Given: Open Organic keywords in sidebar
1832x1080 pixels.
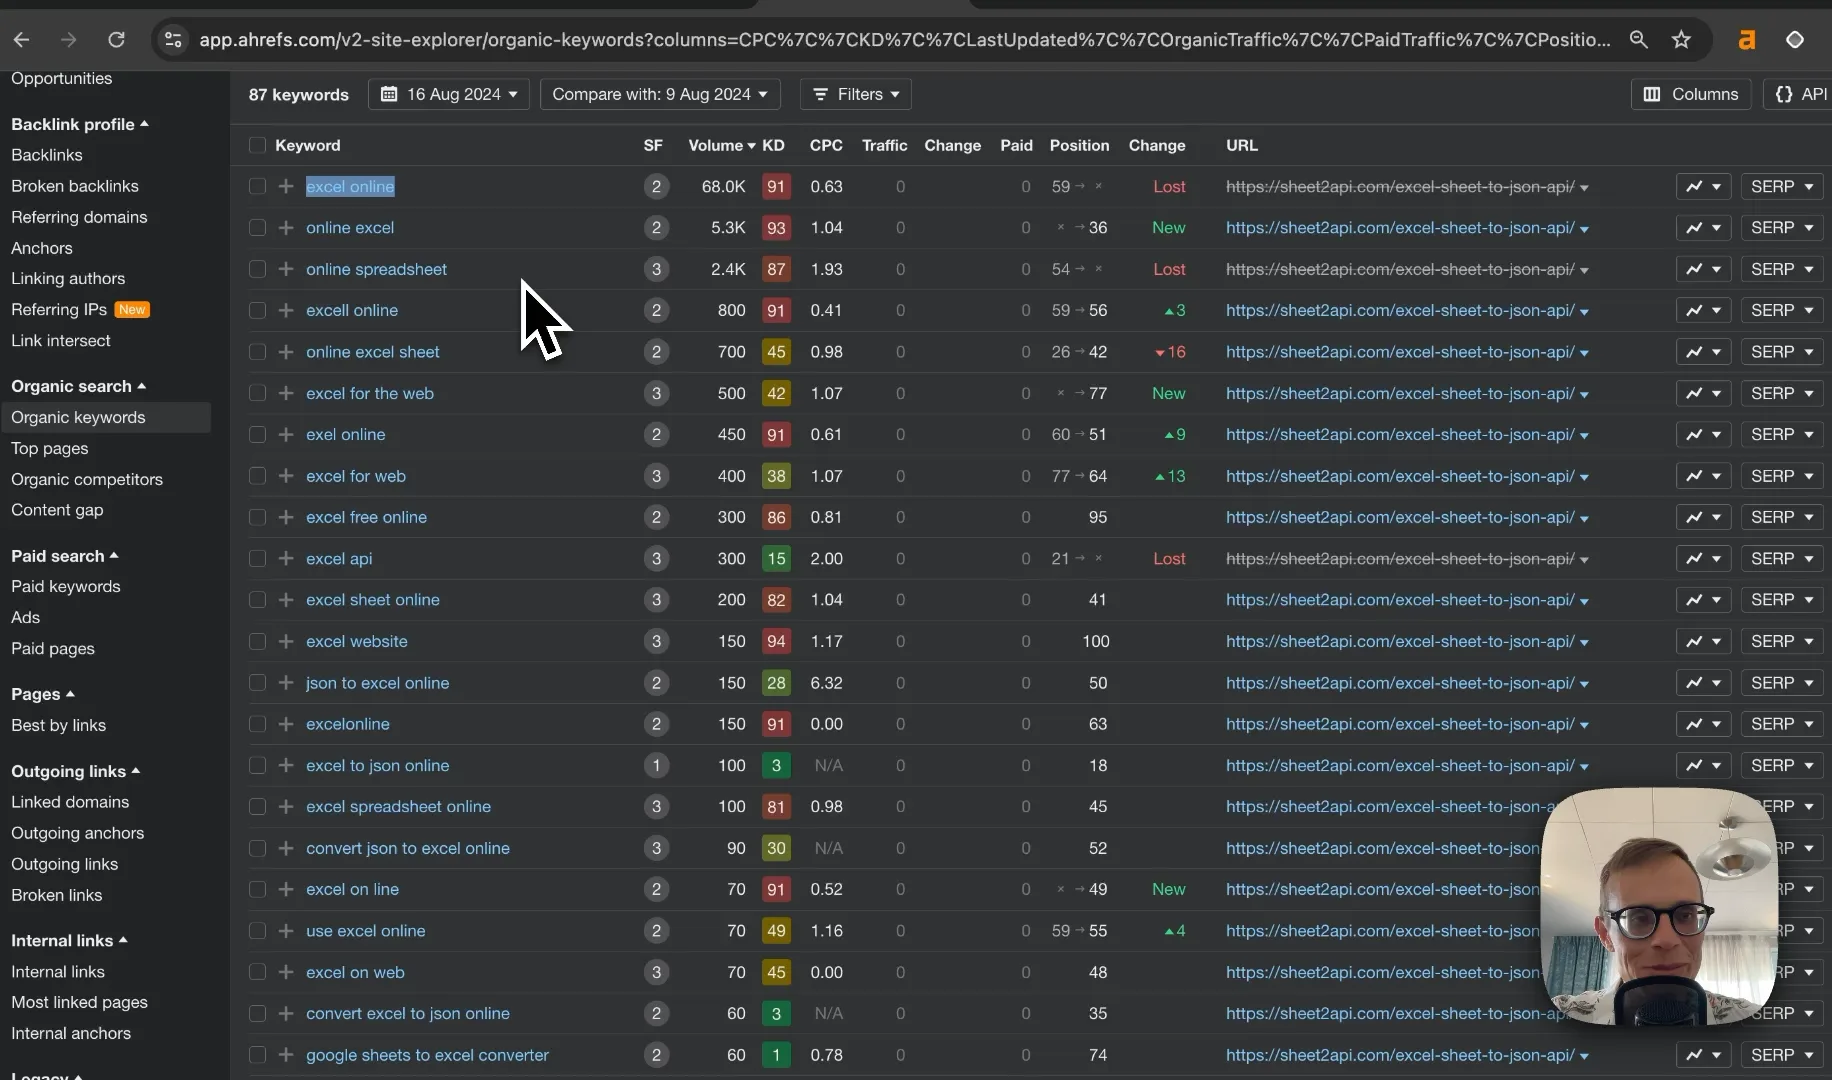Looking at the screenshot, I should (x=78, y=417).
